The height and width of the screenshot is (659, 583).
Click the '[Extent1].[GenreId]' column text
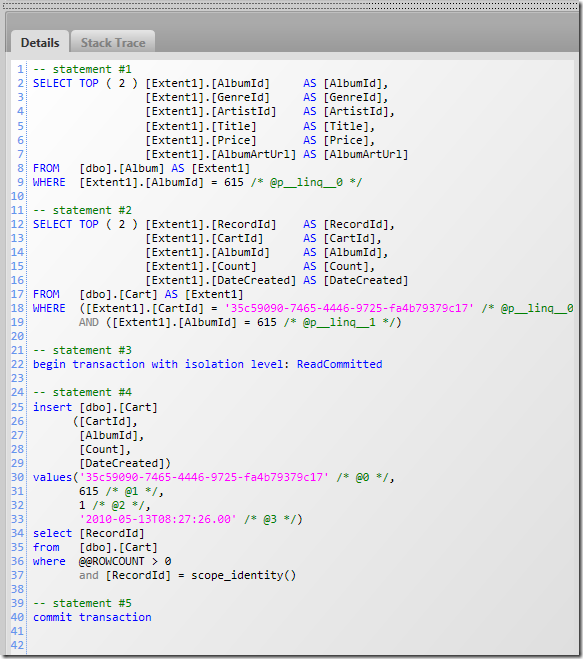(207, 98)
